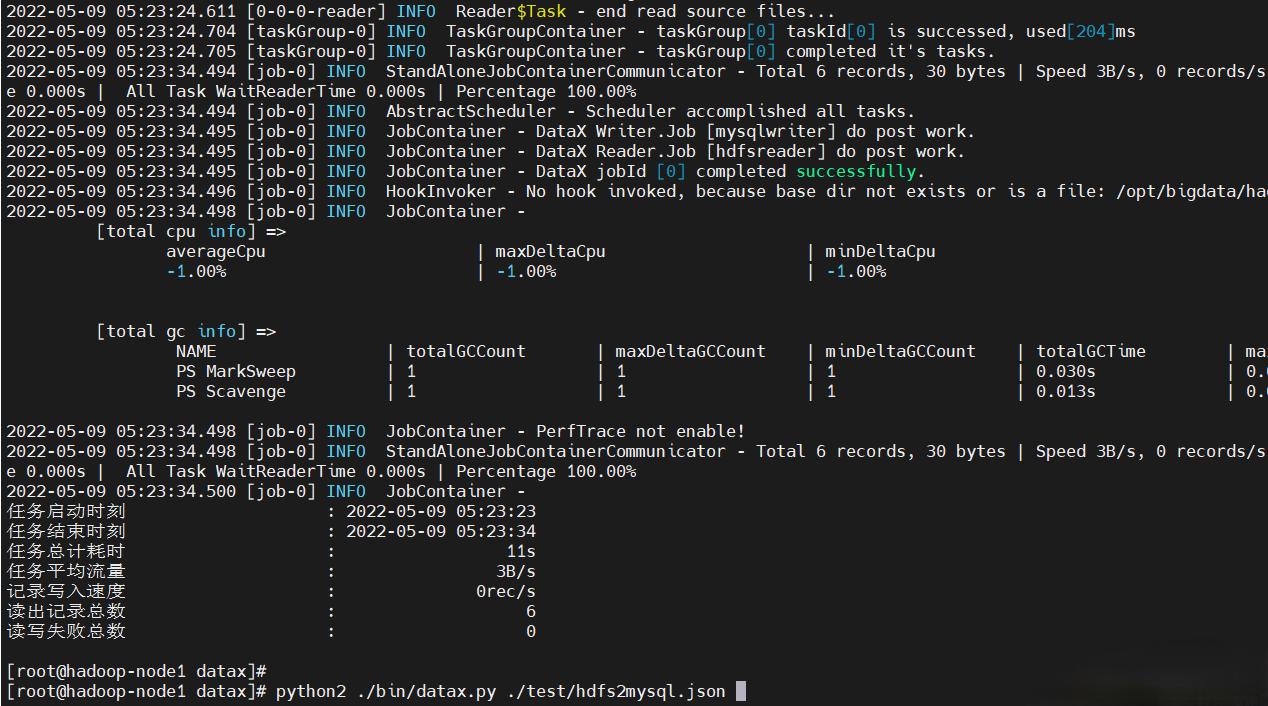Select the PS Scavenge row name
The height and width of the screenshot is (706, 1268).
pyautogui.click(x=233, y=391)
